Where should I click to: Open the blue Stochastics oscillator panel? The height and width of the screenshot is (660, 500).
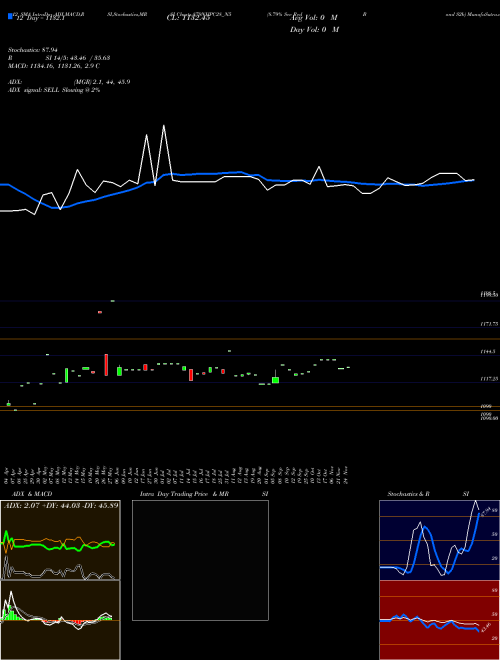click(x=439, y=540)
